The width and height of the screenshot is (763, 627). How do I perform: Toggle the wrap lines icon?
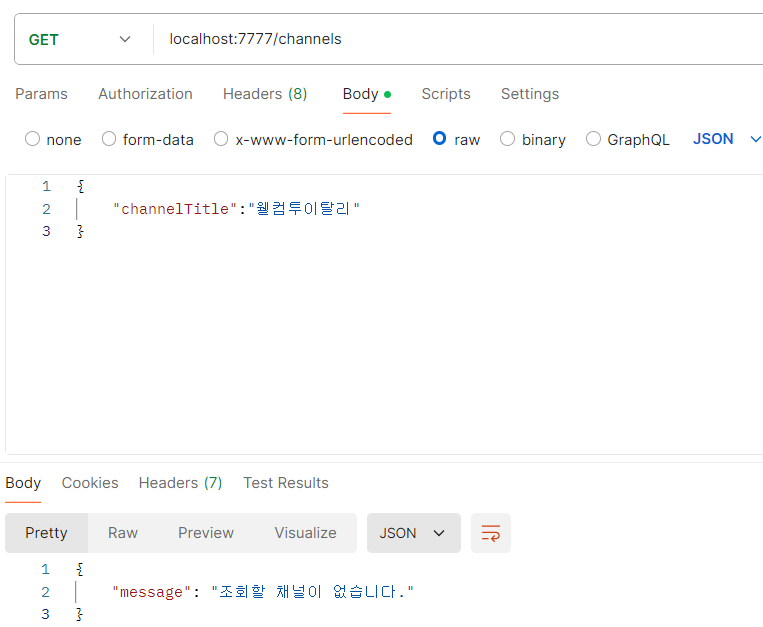(491, 533)
